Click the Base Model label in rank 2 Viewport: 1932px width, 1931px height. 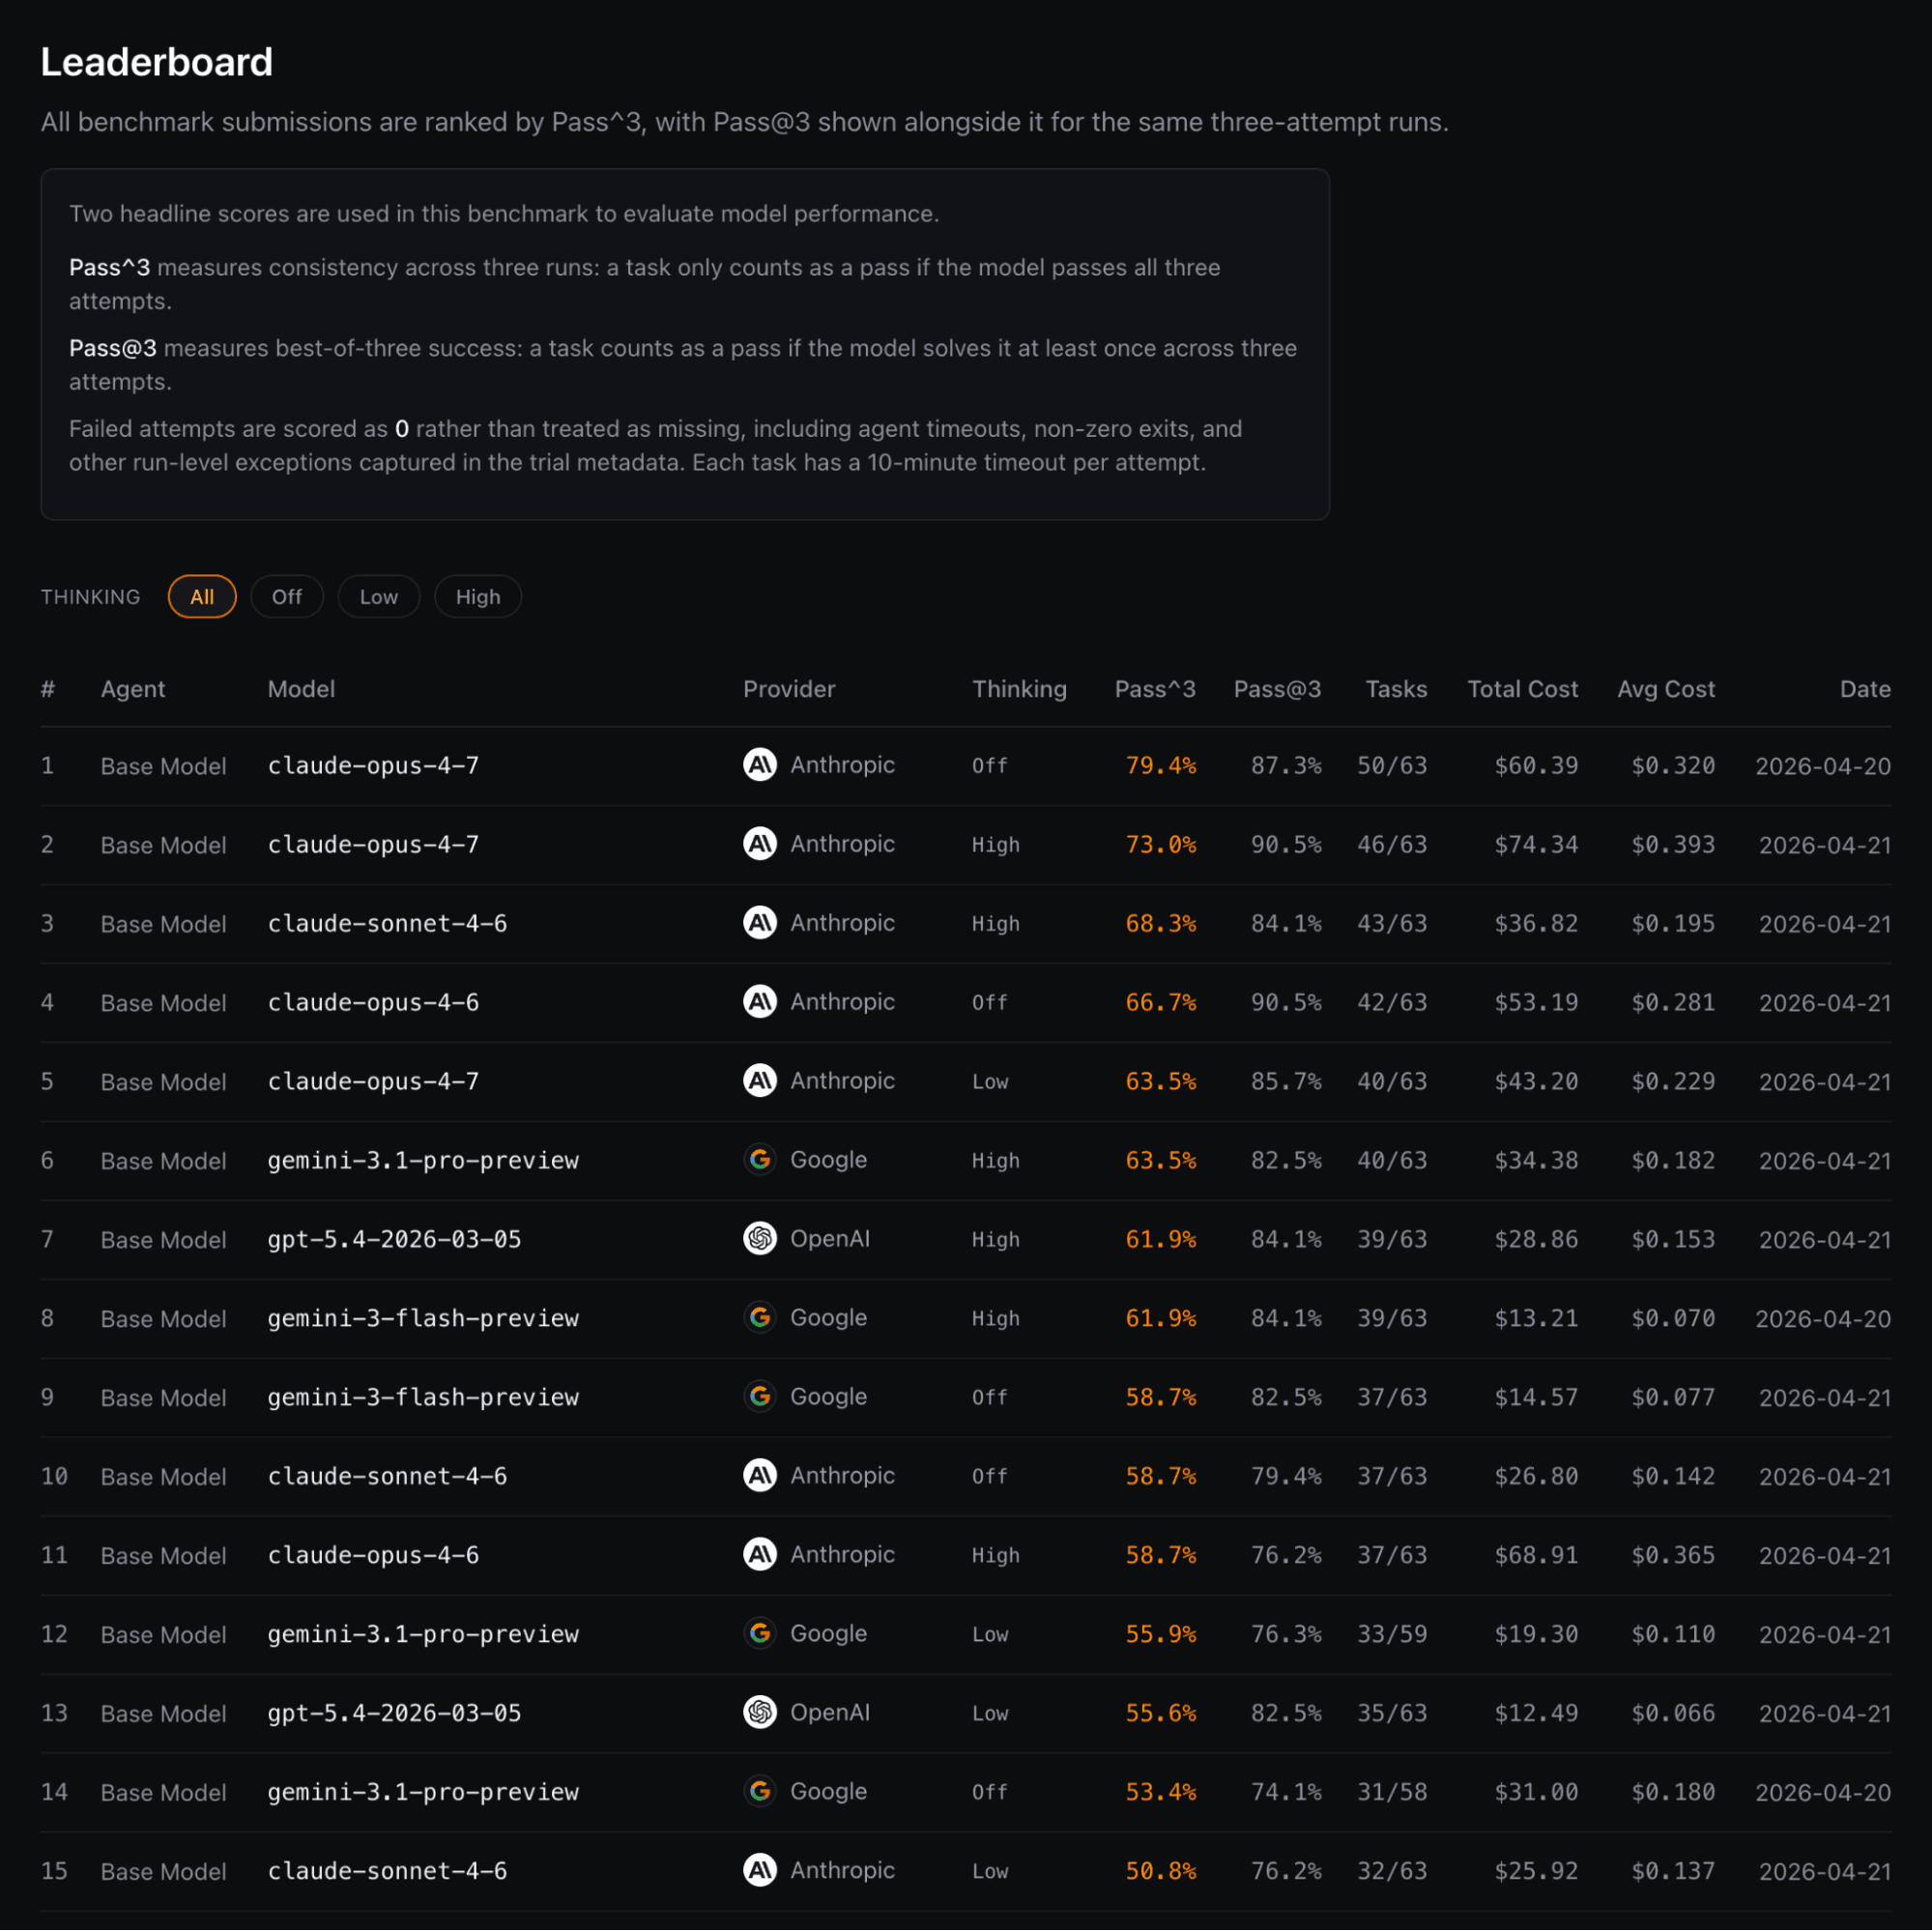(x=163, y=844)
